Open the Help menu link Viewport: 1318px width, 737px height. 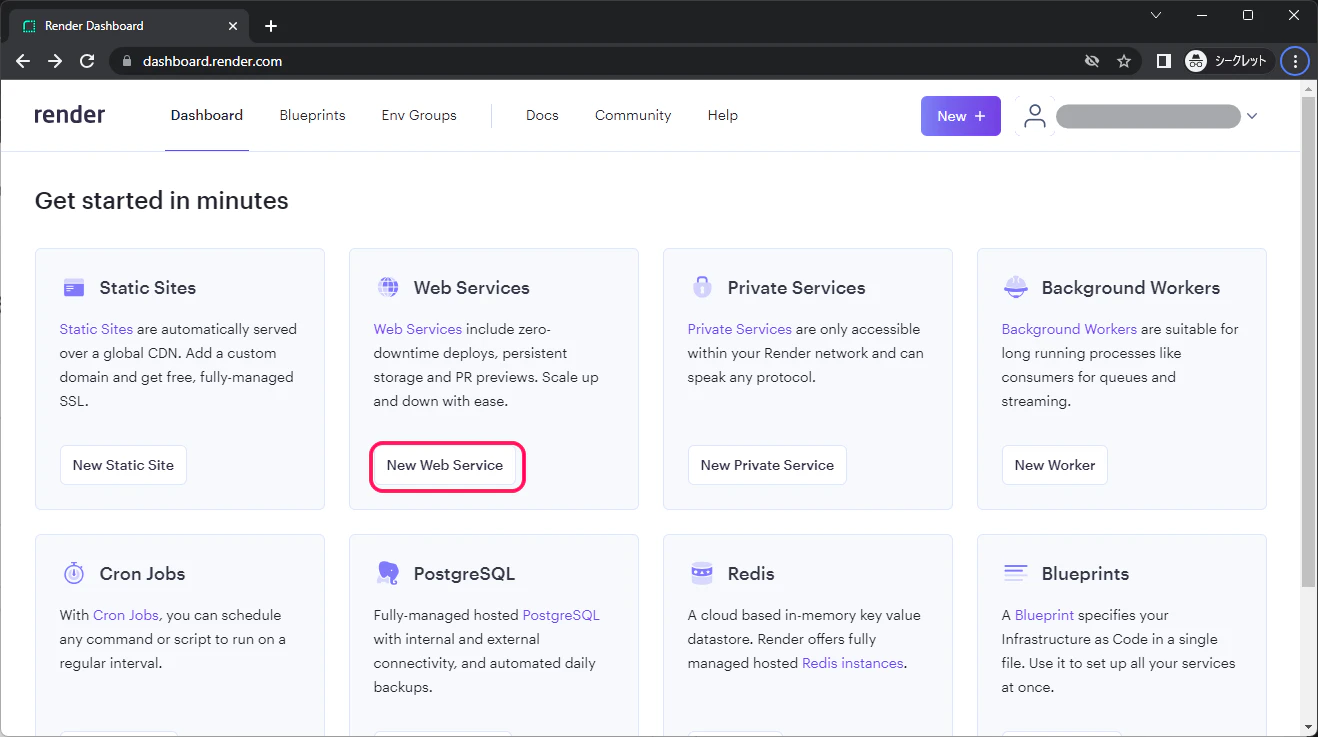click(723, 115)
